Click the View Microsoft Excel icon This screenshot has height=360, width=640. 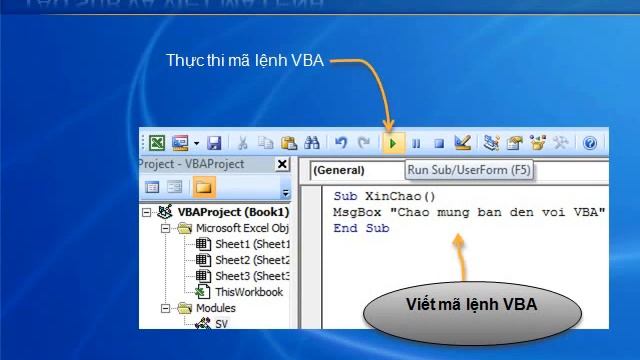pyautogui.click(x=157, y=143)
